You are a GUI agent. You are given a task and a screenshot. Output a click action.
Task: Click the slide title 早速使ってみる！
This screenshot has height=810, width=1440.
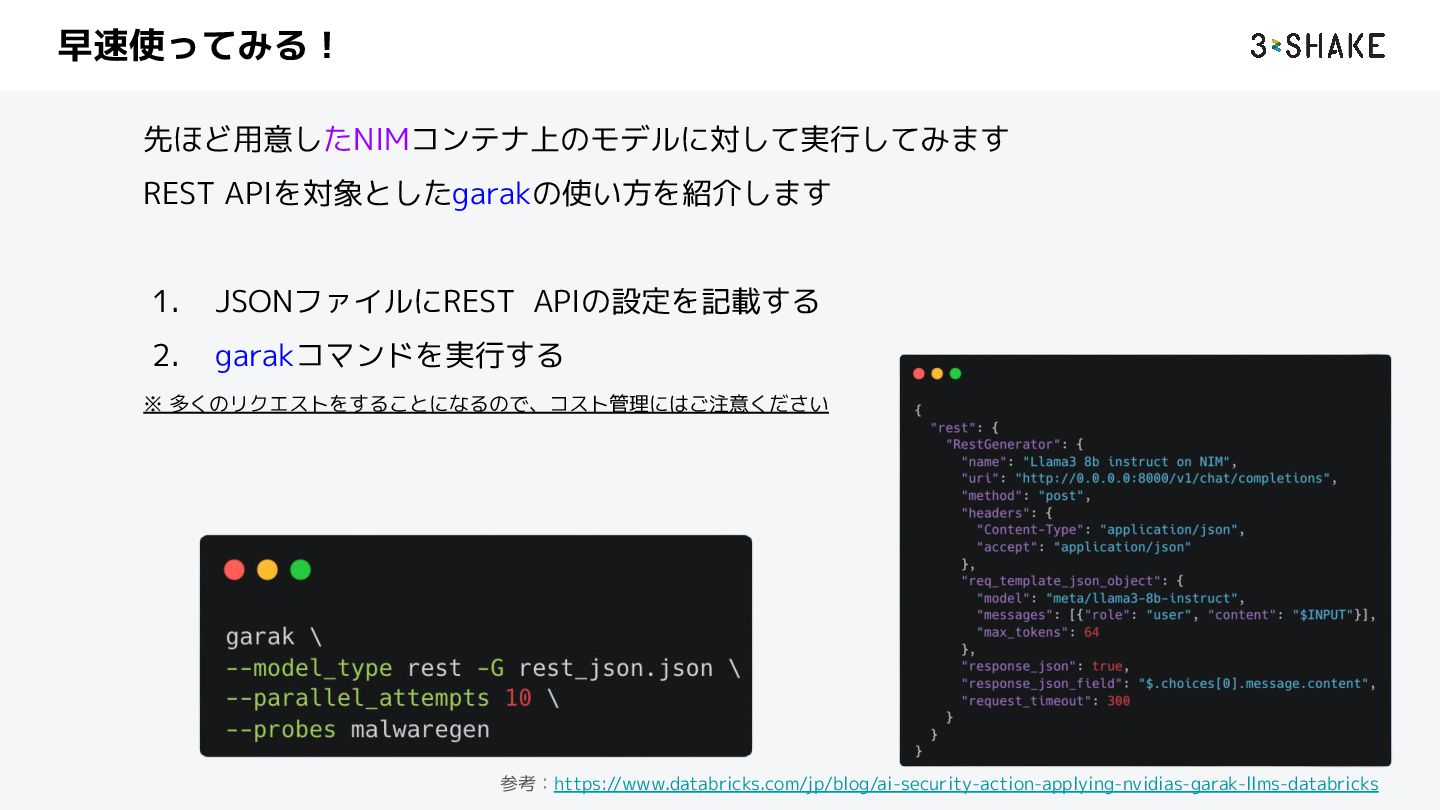pyautogui.click(x=198, y=46)
